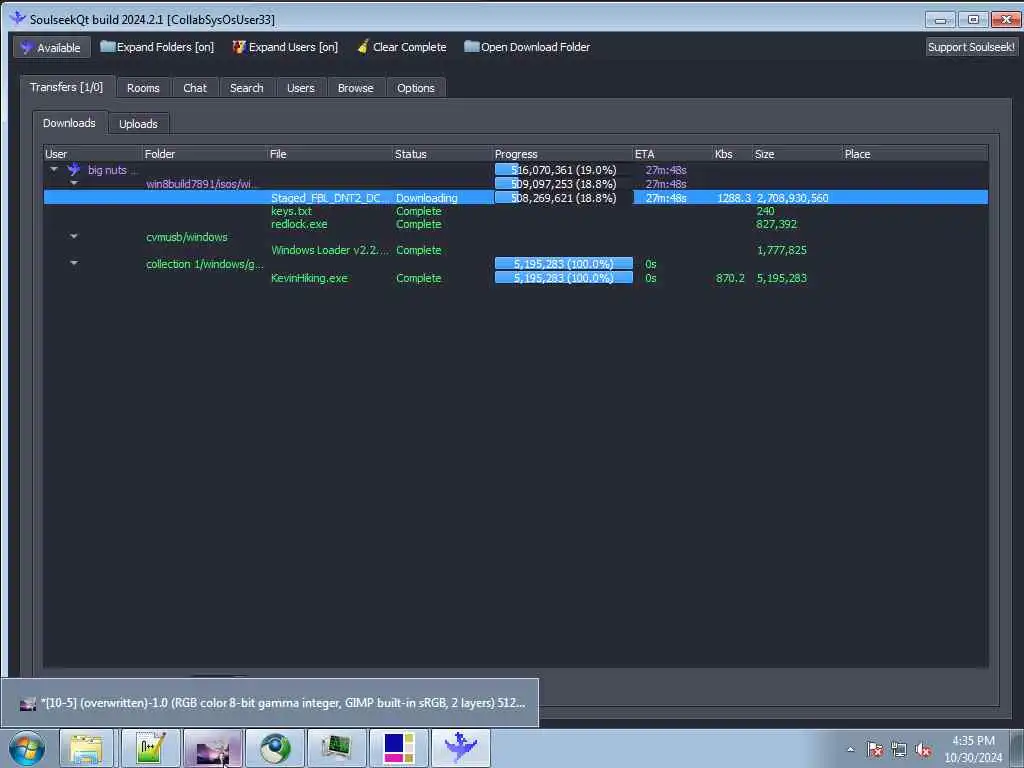
Task: Switch to the Transfers [1/0] tab
Action: 67,87
